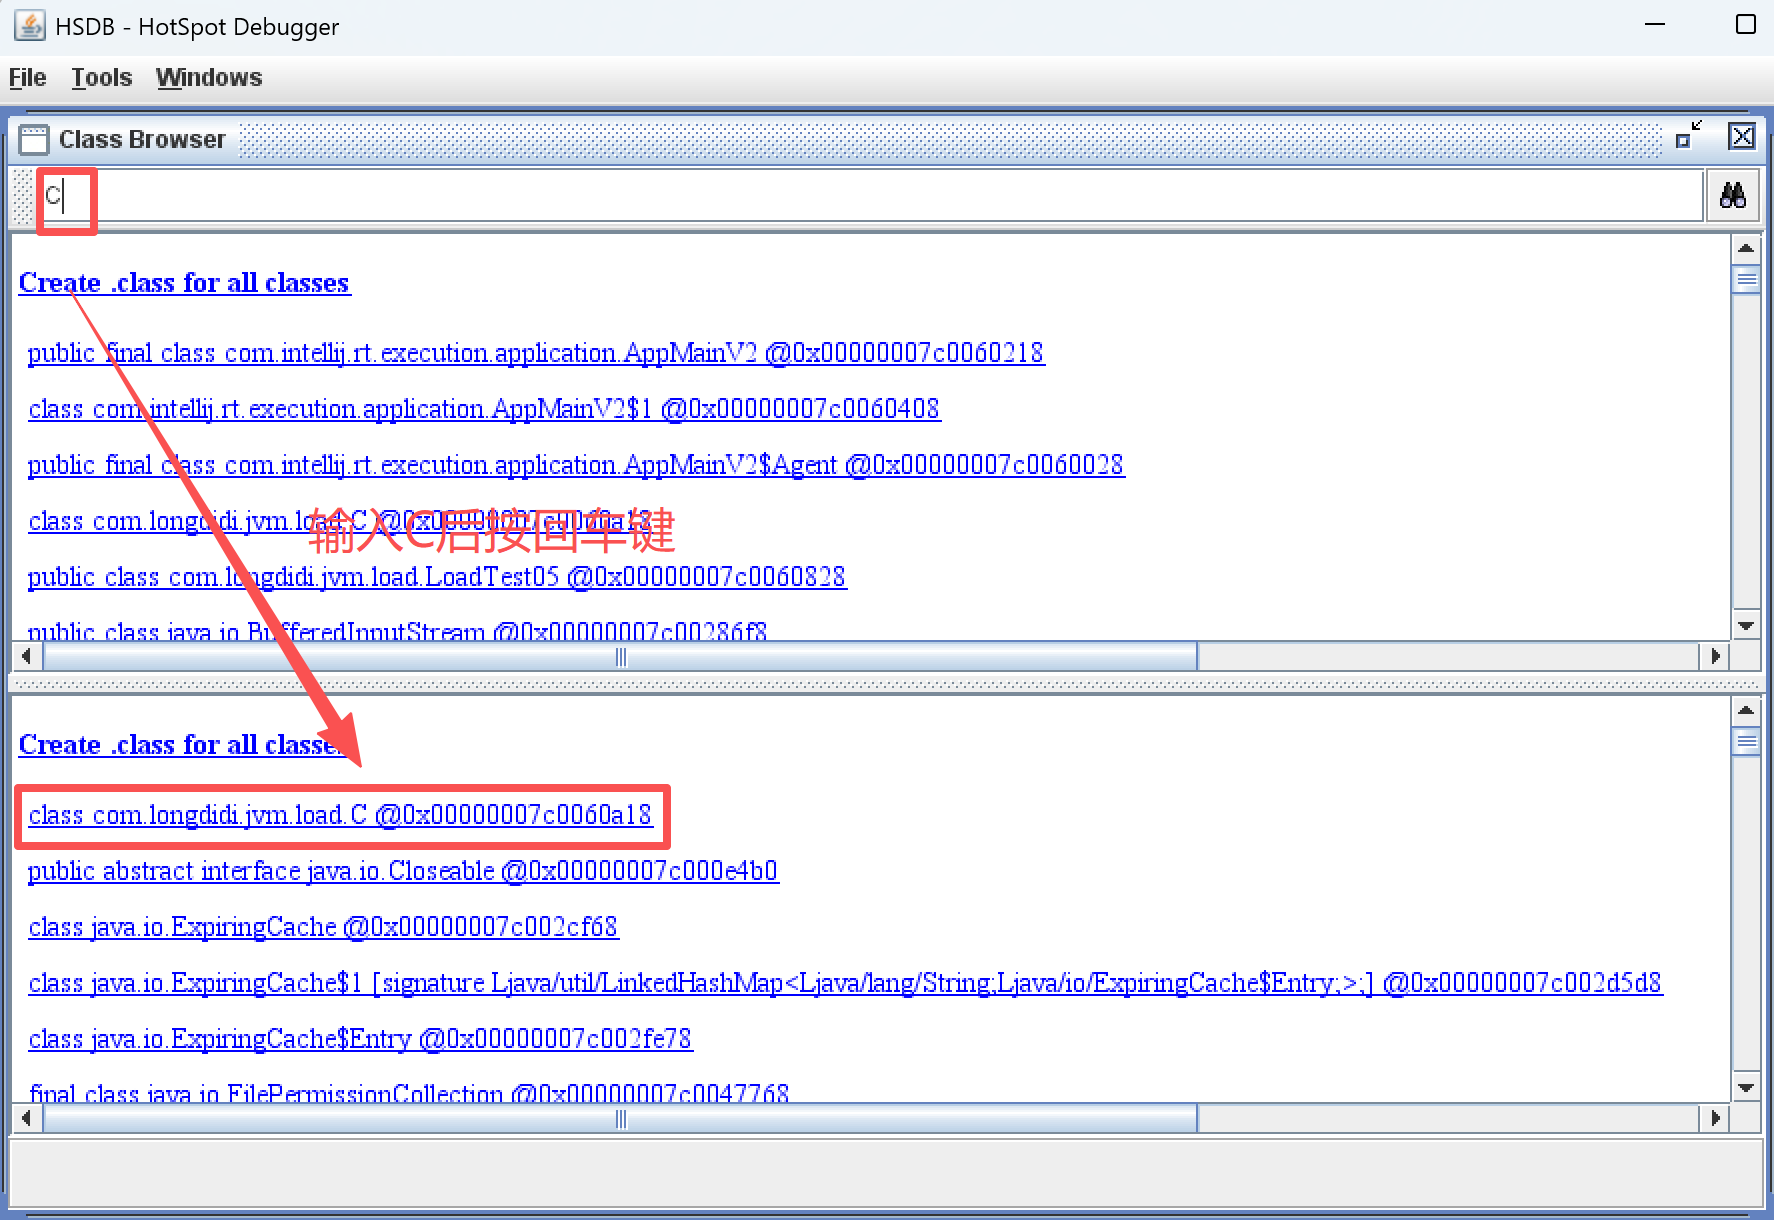Click lower Create .class for all classes link

click(184, 745)
